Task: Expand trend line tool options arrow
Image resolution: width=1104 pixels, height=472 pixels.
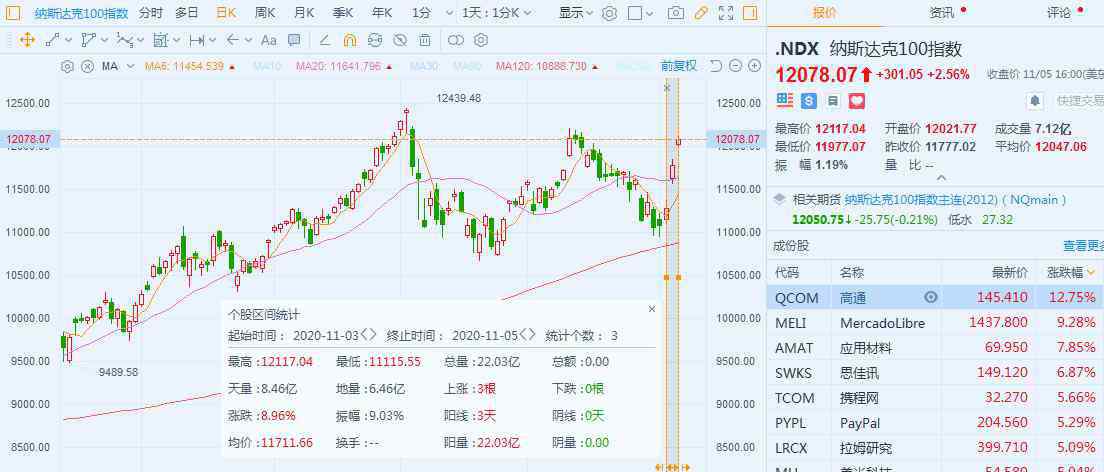Action: point(69,40)
